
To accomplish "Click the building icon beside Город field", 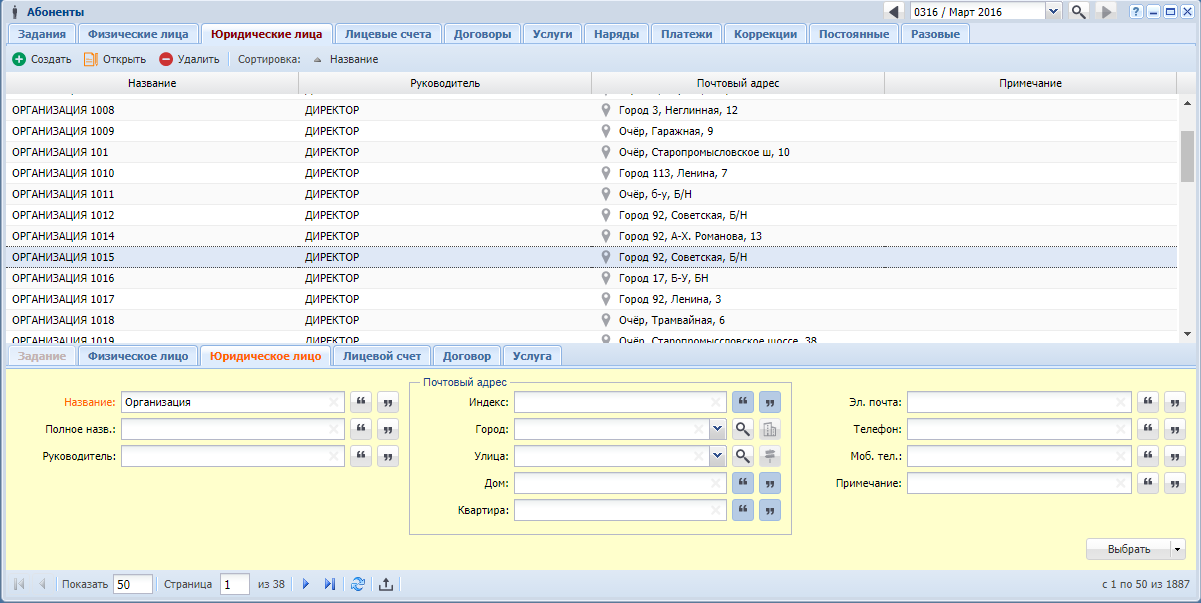I will coord(769,429).
